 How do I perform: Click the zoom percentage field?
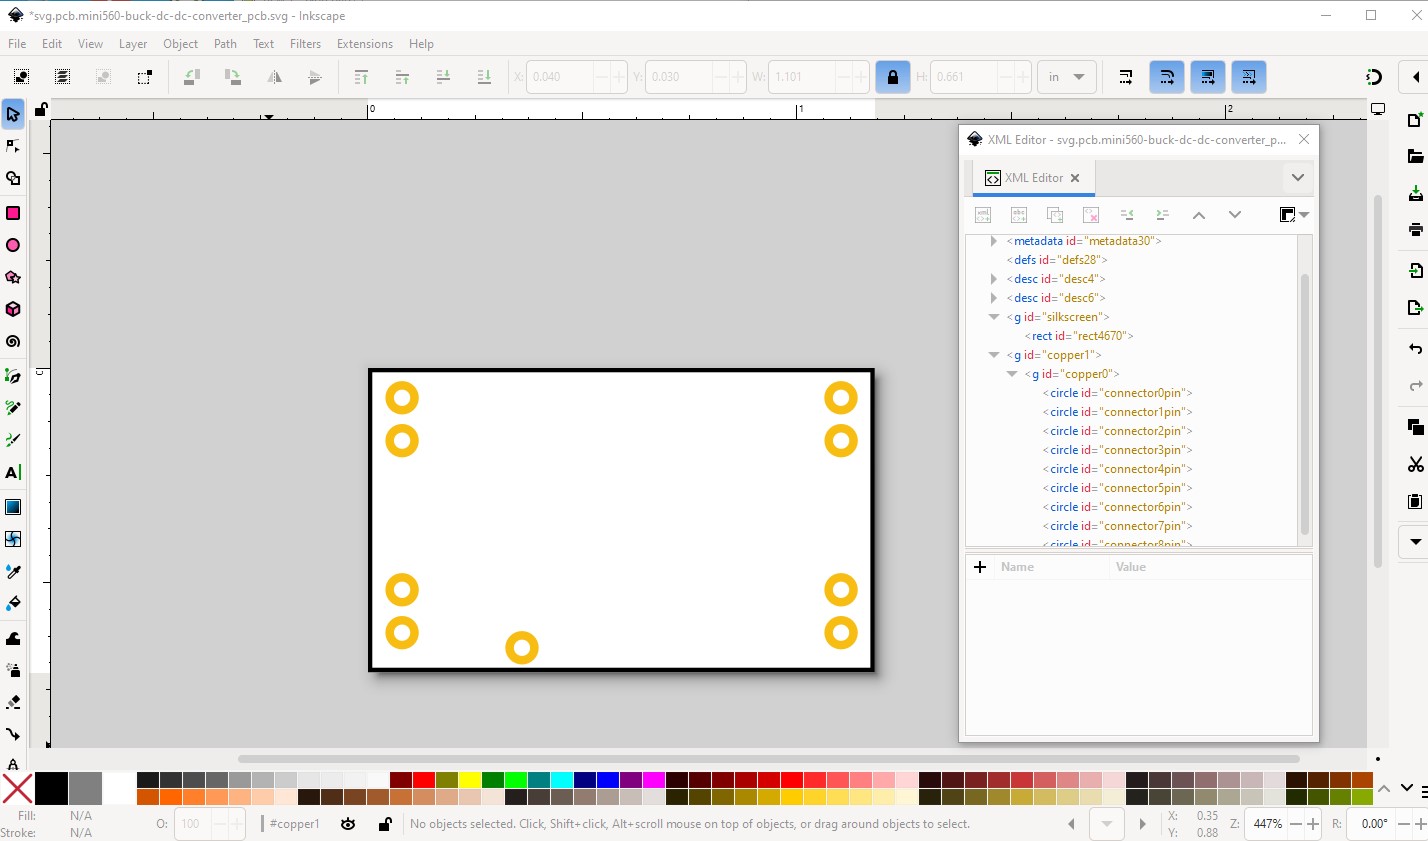click(x=1267, y=824)
